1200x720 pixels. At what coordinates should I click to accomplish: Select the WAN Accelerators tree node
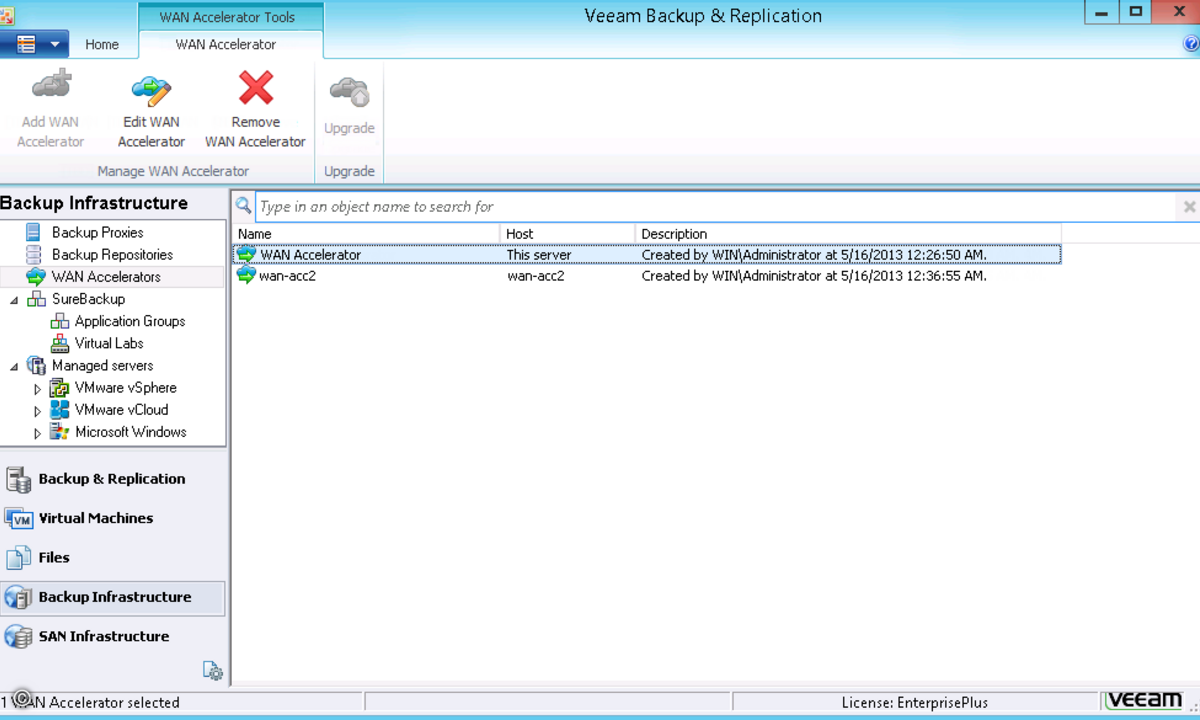tap(106, 276)
